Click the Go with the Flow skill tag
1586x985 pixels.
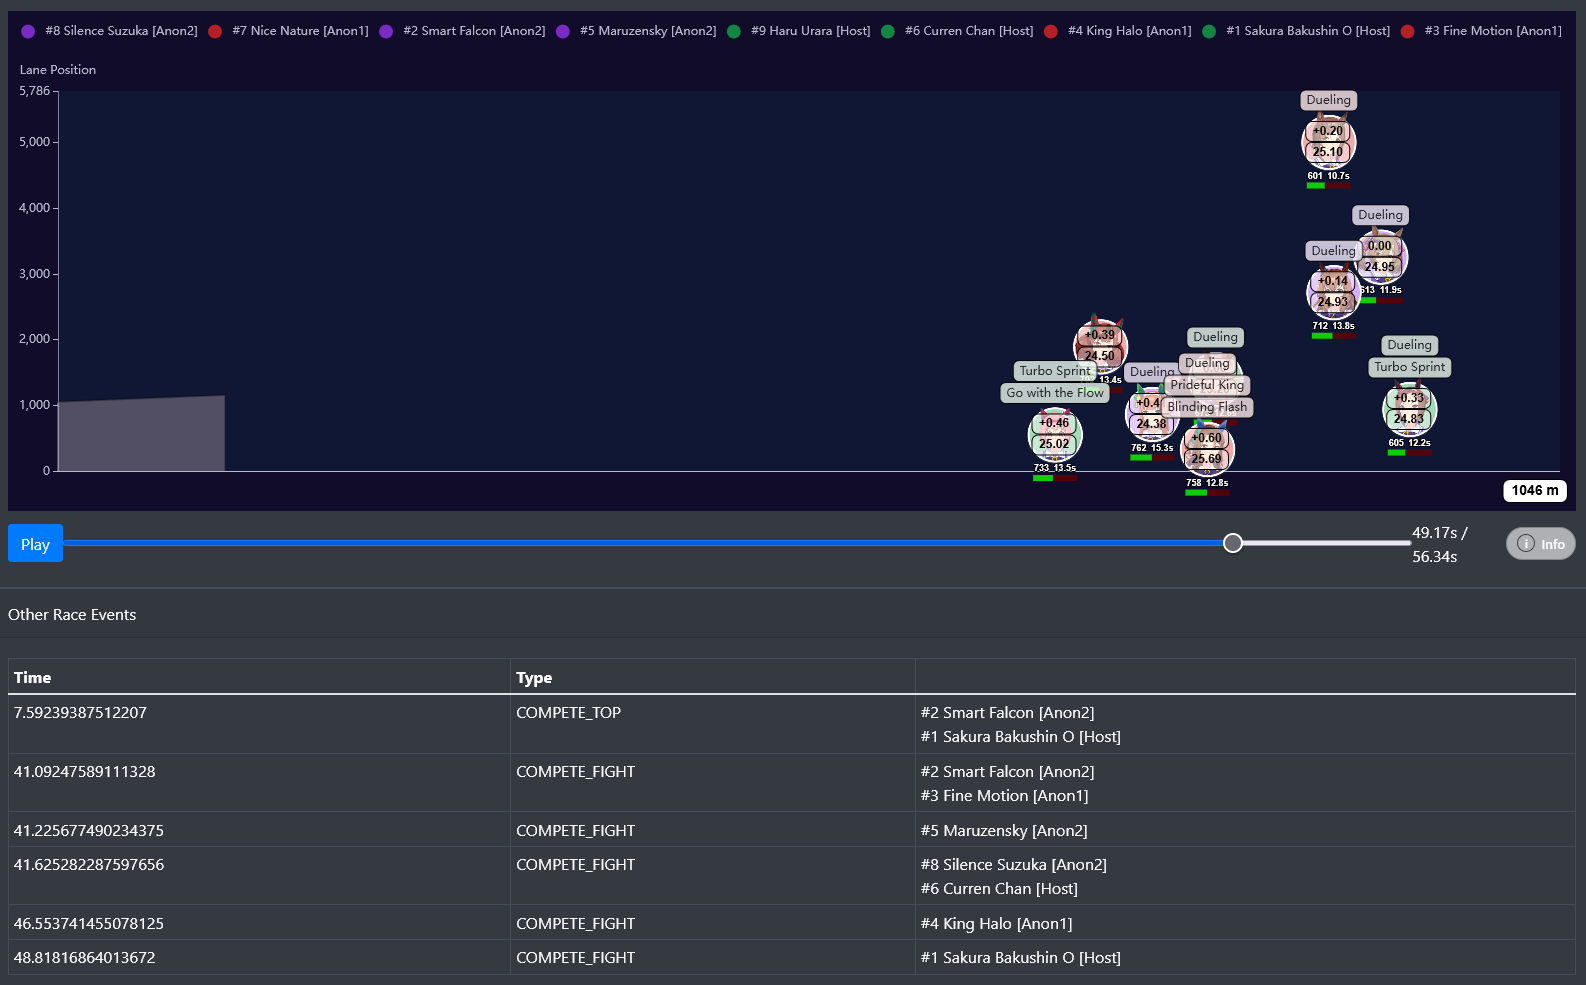1055,393
